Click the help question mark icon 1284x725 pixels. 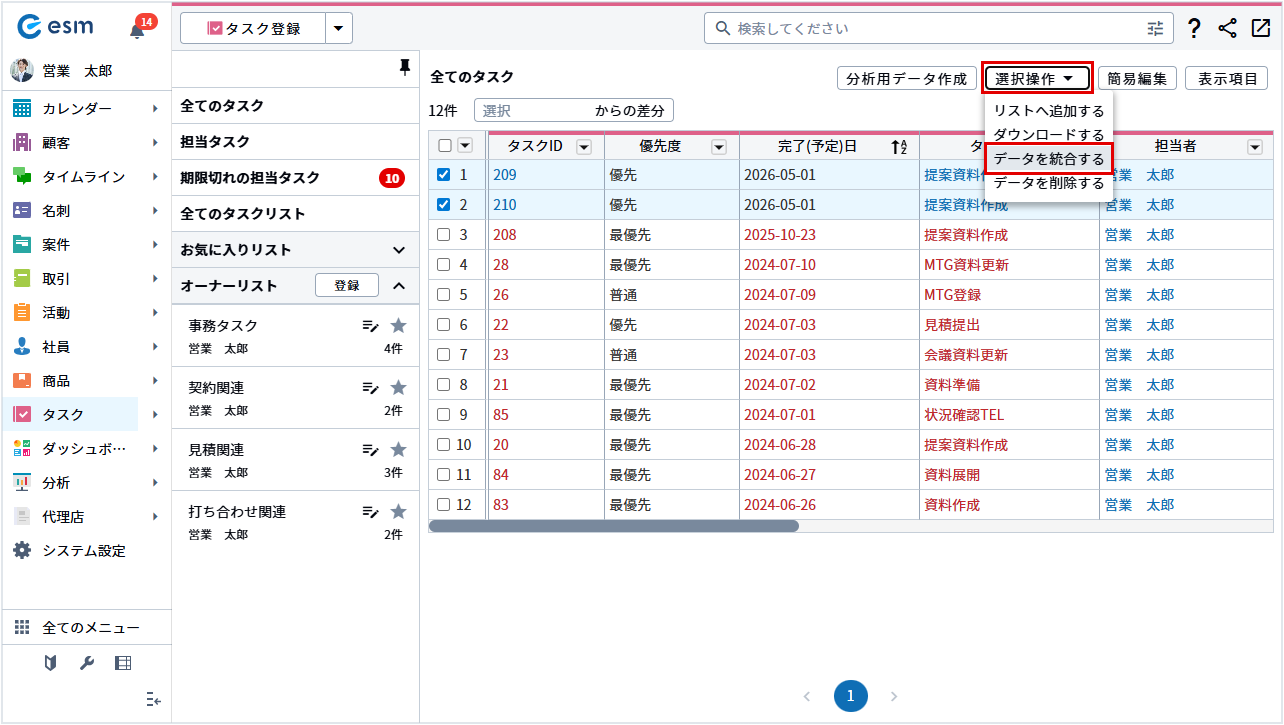coord(1194,29)
